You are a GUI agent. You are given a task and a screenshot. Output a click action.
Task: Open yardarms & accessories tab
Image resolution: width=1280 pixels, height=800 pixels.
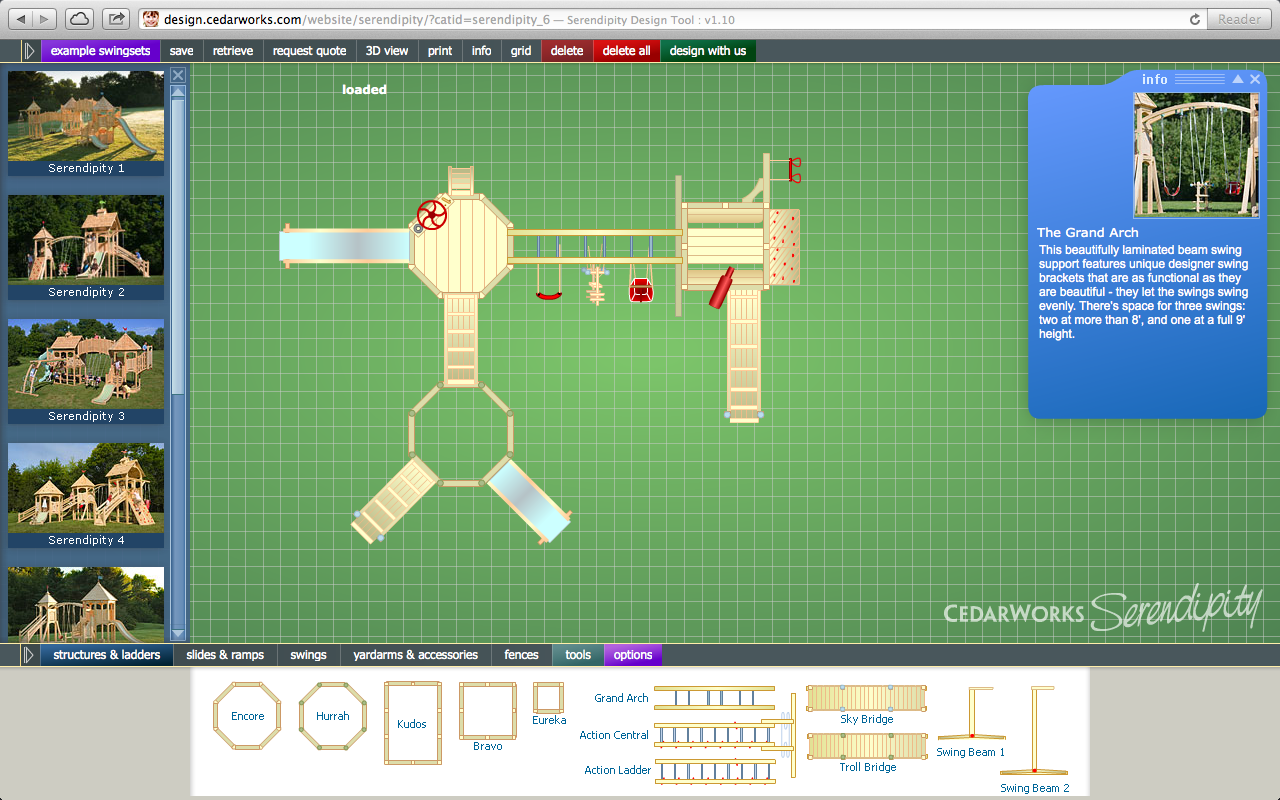pos(415,655)
